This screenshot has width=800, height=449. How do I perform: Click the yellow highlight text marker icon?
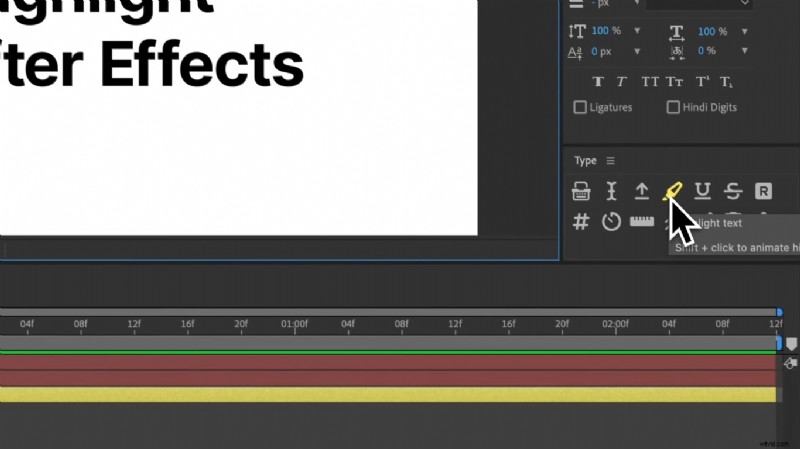point(672,191)
